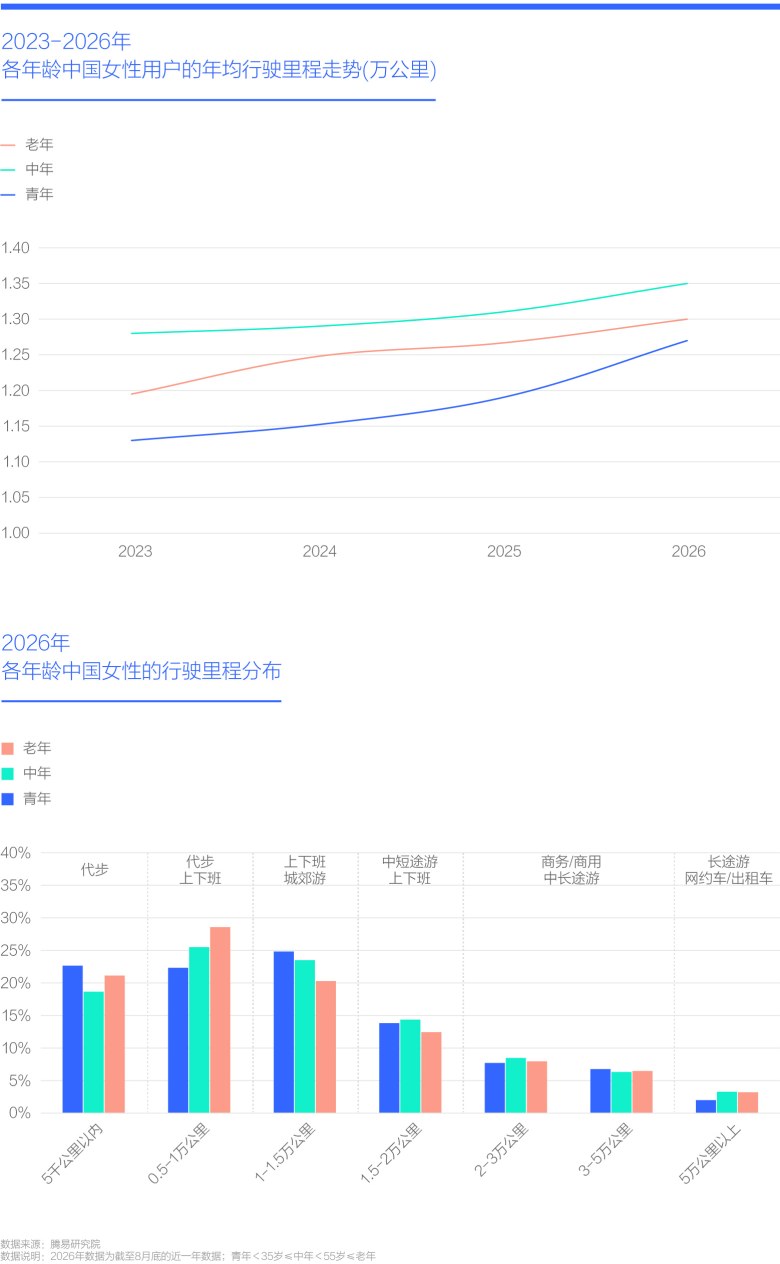Click the 2024 x-axis label
This screenshot has width=780, height=1264.
[320, 552]
